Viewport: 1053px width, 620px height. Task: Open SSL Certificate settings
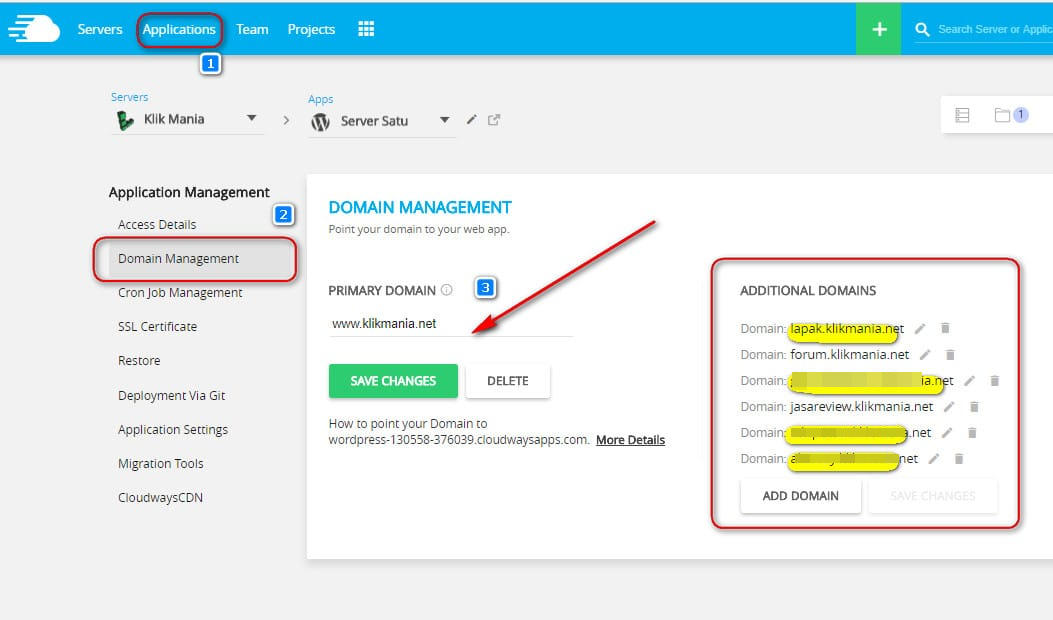pos(157,326)
